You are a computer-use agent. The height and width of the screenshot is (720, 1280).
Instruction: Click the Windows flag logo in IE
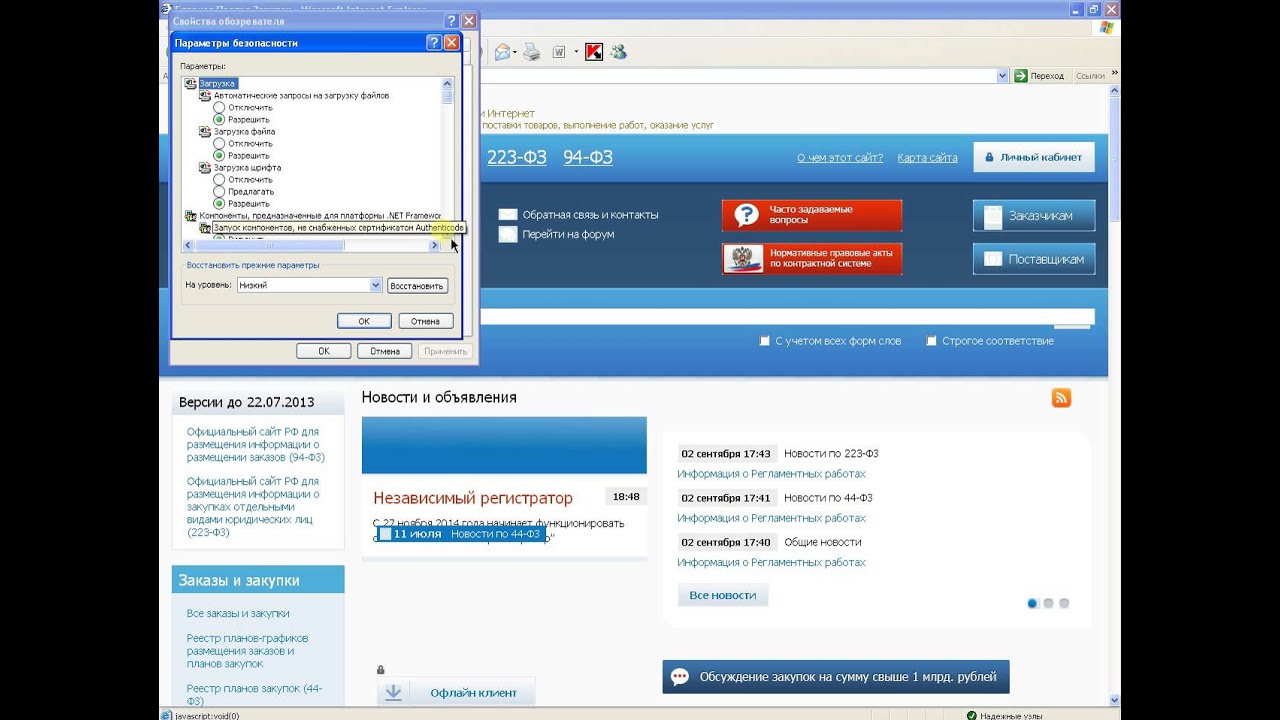point(1106,28)
